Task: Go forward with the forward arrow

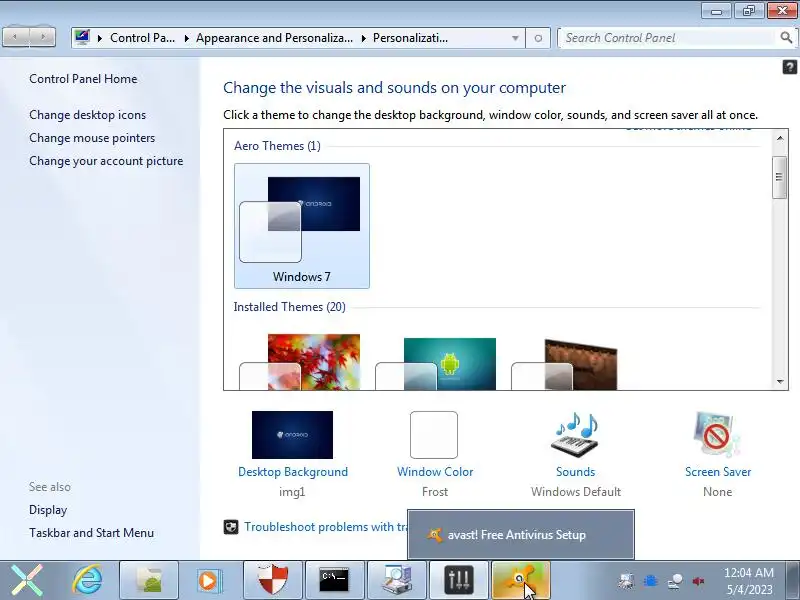Action: (x=42, y=37)
